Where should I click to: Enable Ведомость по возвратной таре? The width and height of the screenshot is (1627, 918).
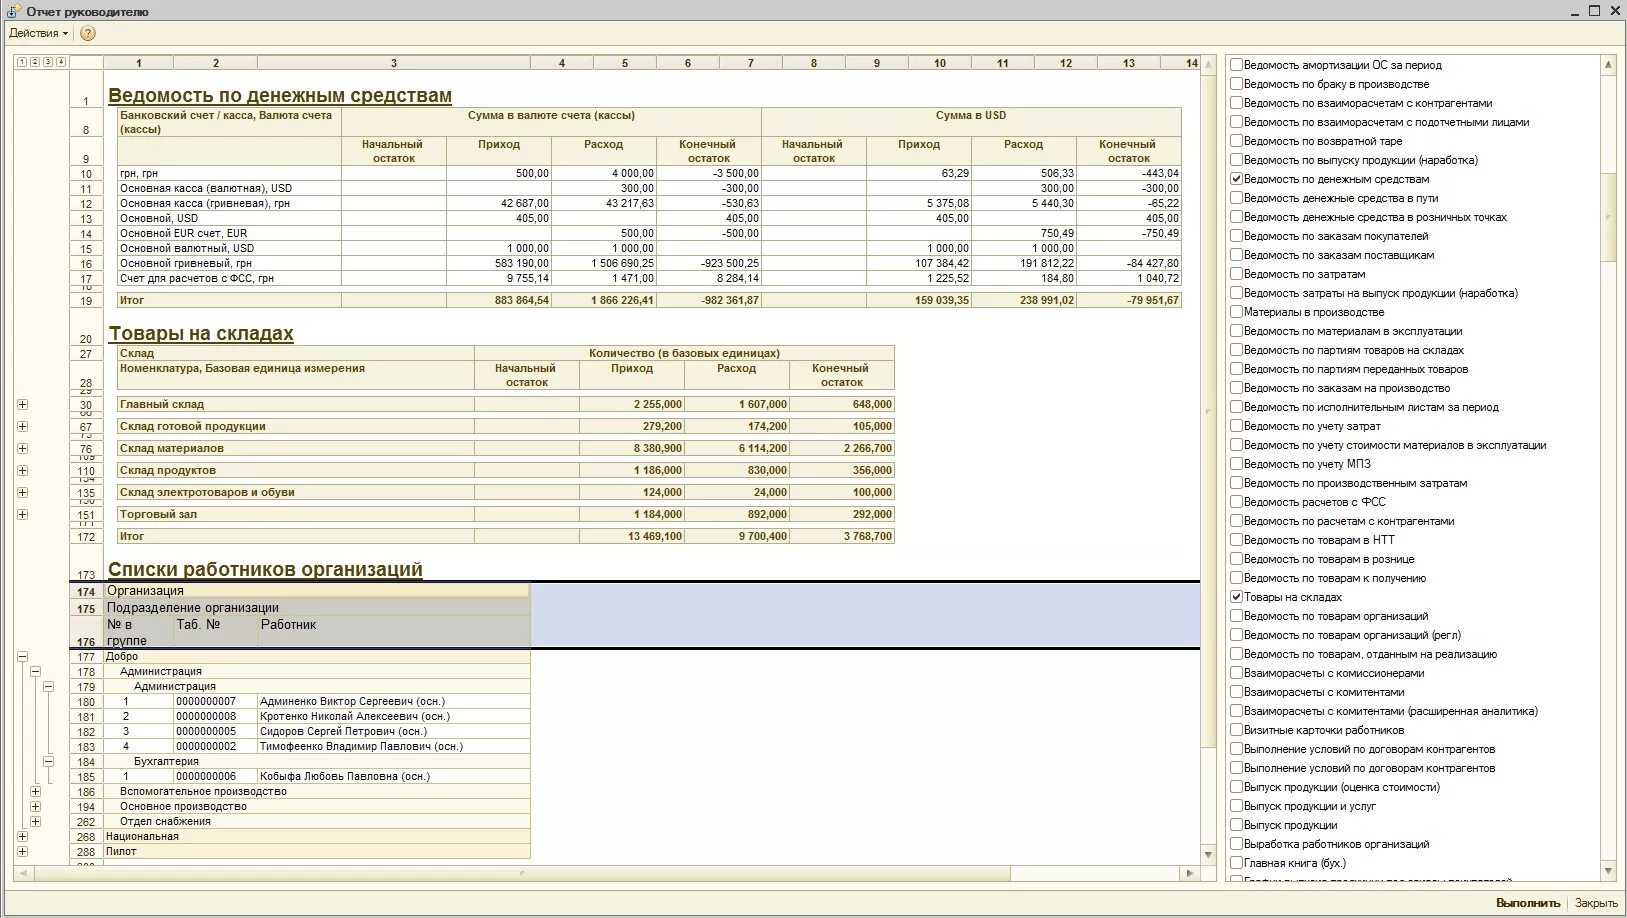pyautogui.click(x=1237, y=141)
